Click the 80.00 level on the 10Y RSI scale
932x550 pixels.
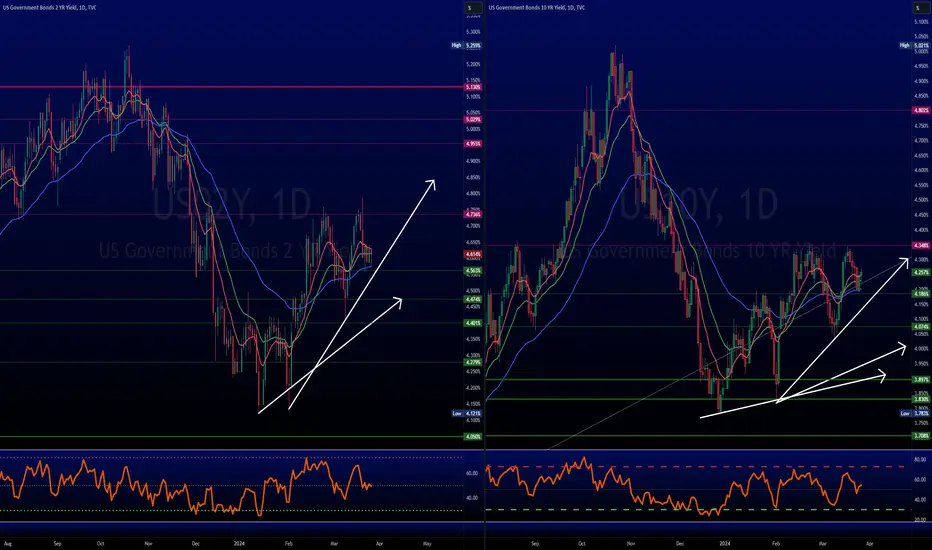[920, 460]
